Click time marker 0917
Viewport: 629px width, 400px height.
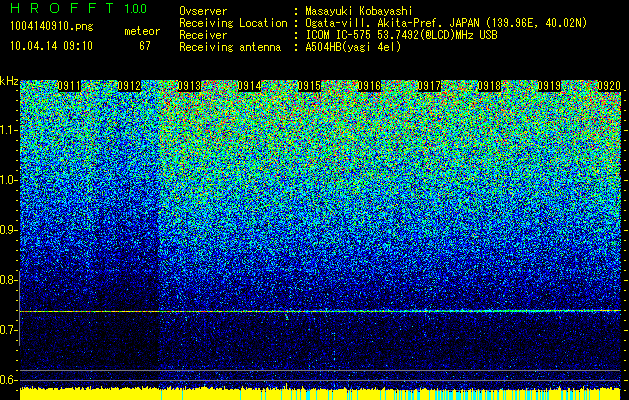tap(429, 86)
